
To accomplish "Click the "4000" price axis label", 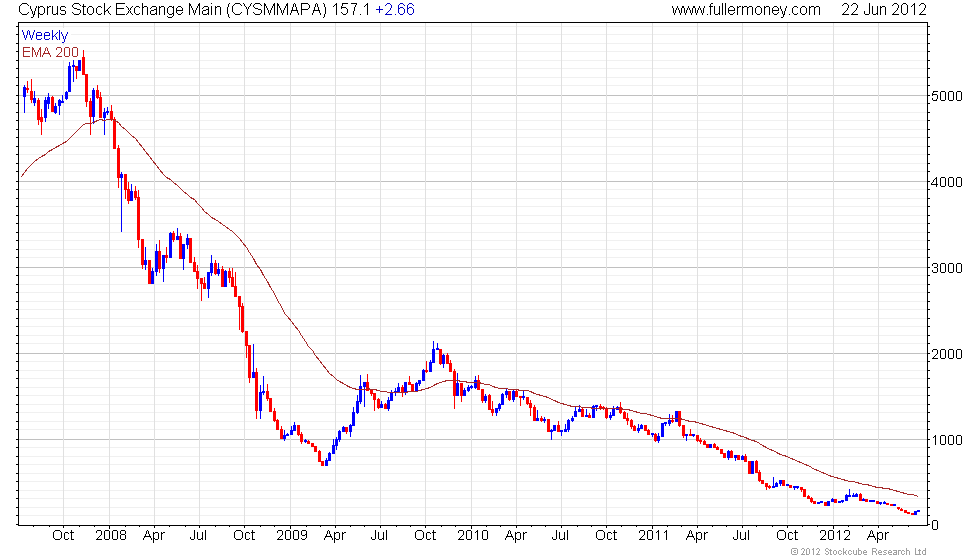I will (x=946, y=182).
